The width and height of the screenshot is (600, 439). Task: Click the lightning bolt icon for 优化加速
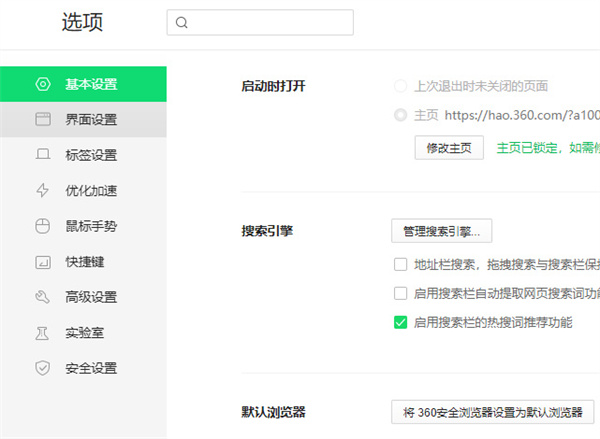pos(42,190)
